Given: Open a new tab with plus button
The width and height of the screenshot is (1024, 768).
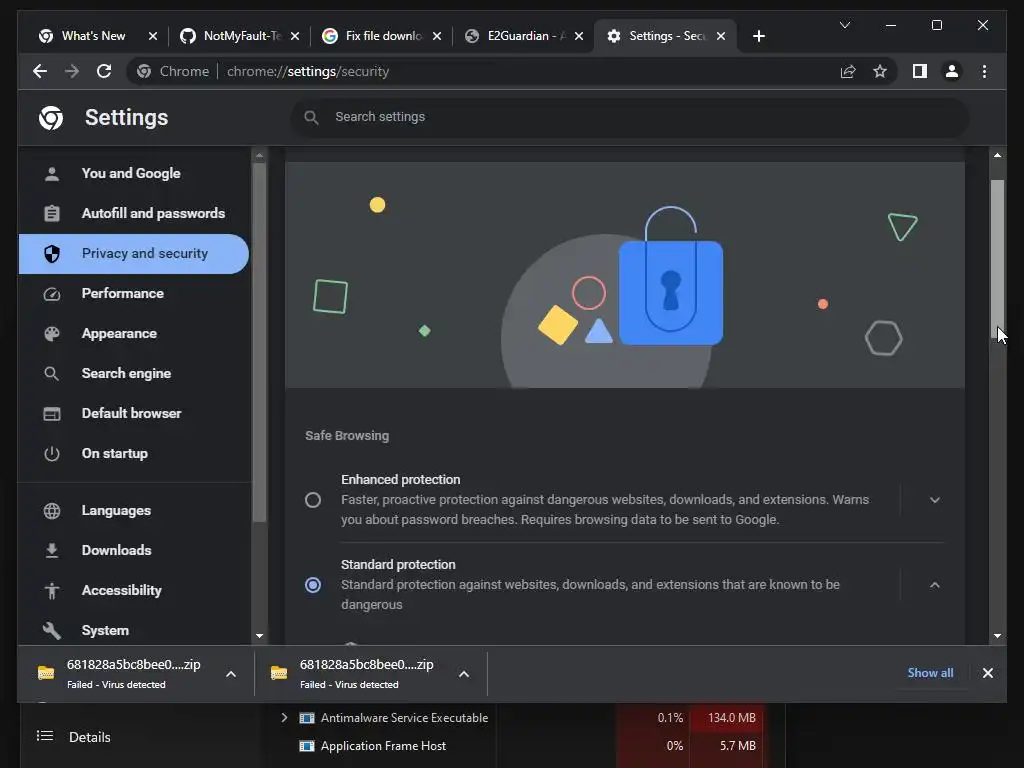Looking at the screenshot, I should pyautogui.click(x=758, y=36).
